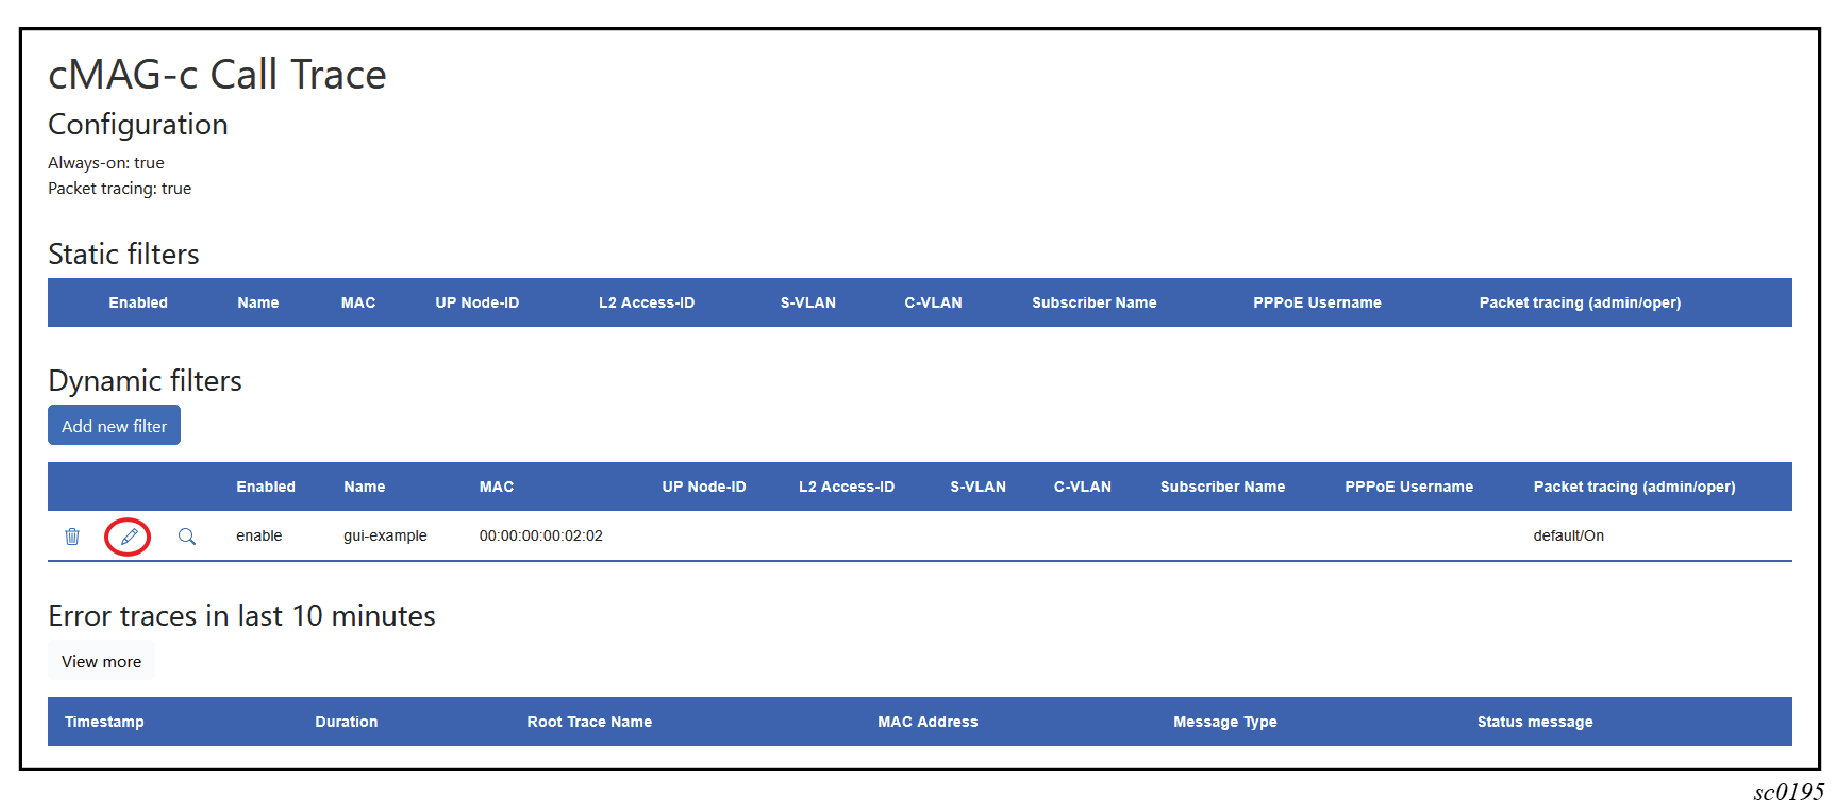Viewport: 1839px width, 812px height.
Task: Select the gui-example name cell
Action: [385, 536]
